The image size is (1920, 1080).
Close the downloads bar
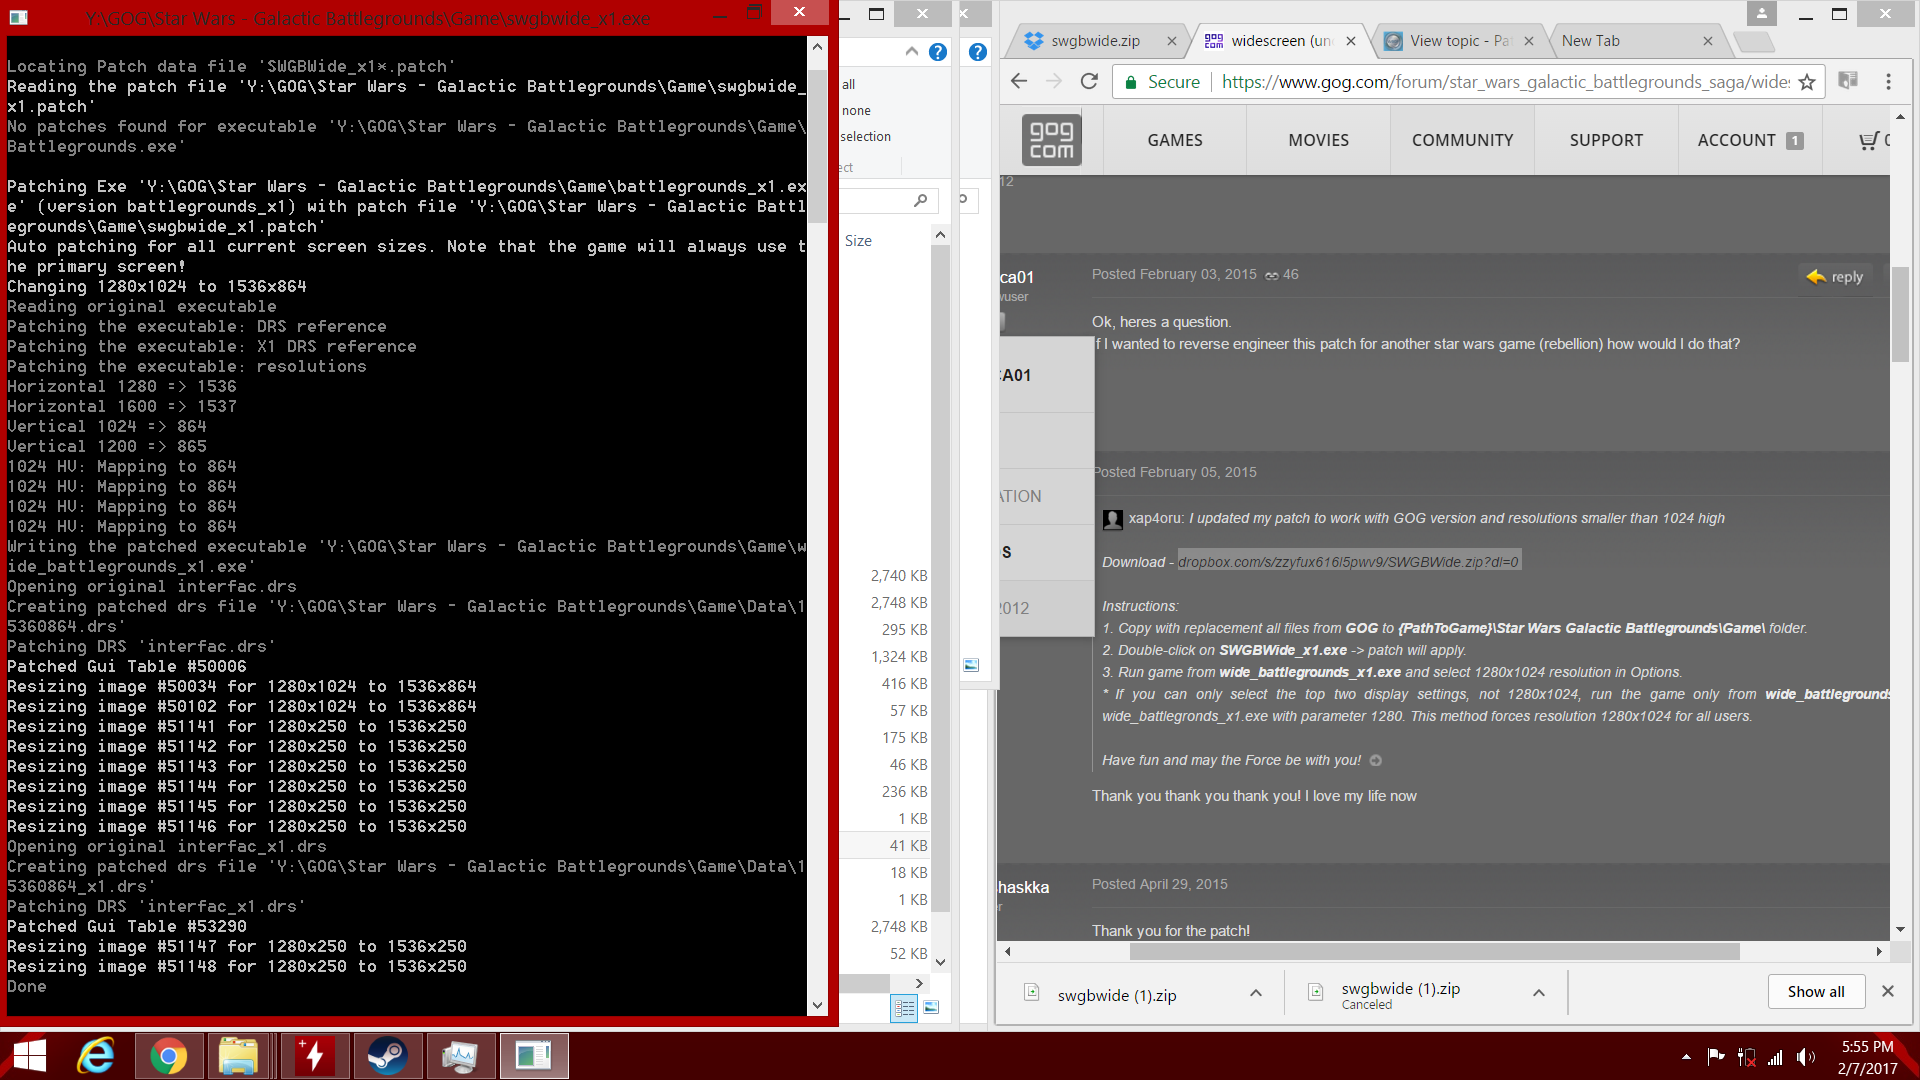coord(1888,991)
